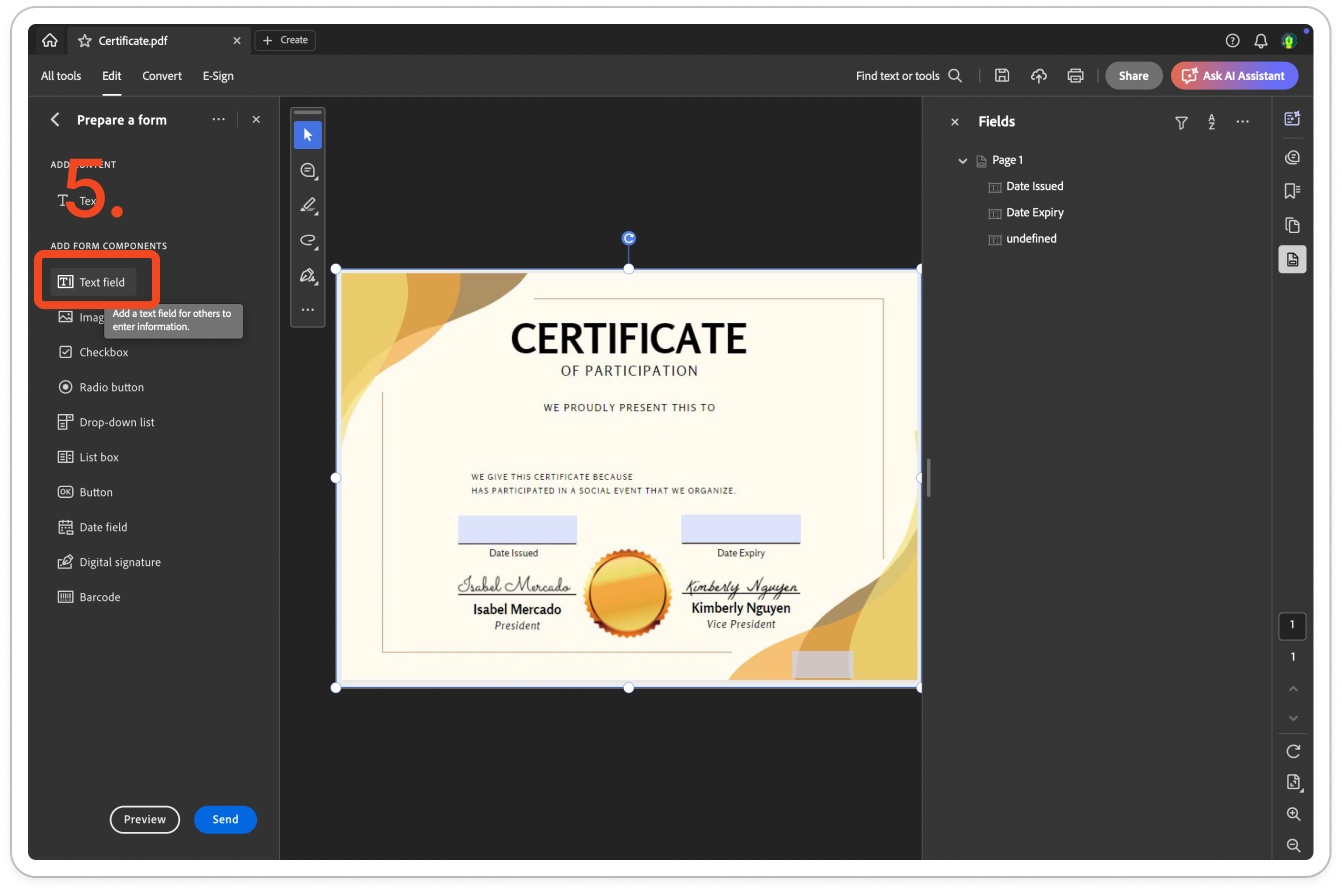Add a Checkbox form component

(x=93, y=352)
